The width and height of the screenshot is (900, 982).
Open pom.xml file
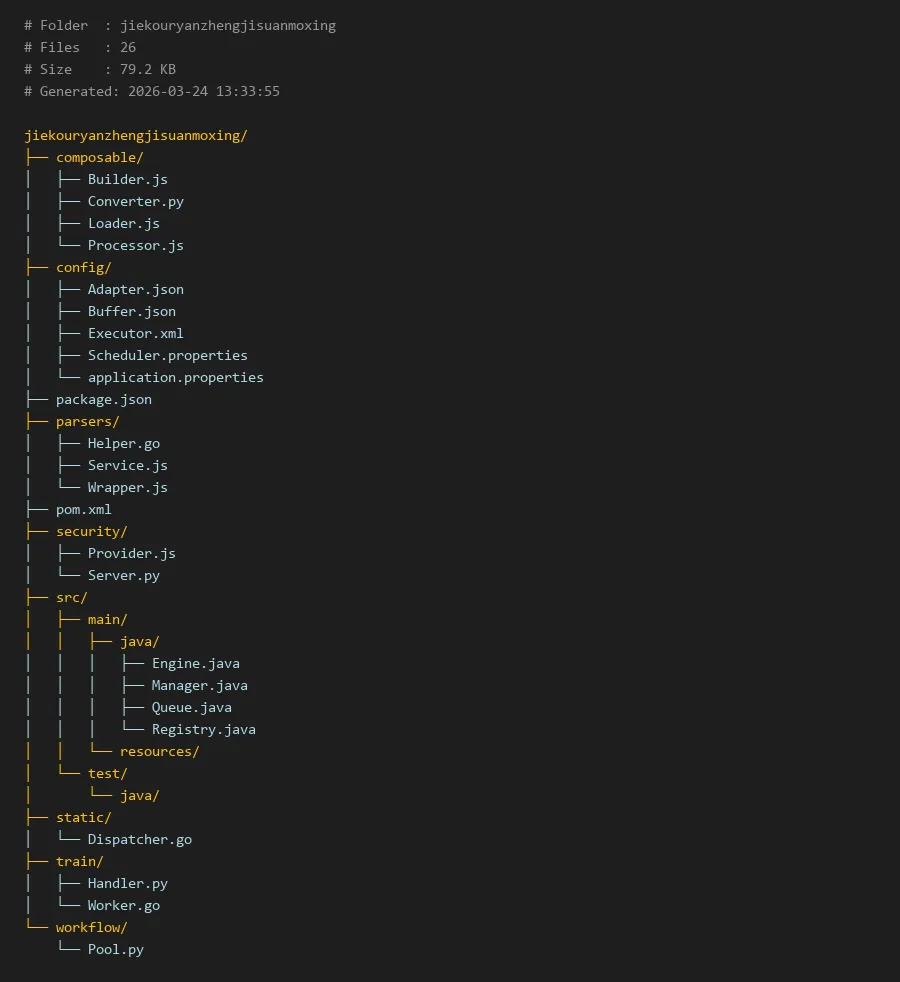[83, 509]
